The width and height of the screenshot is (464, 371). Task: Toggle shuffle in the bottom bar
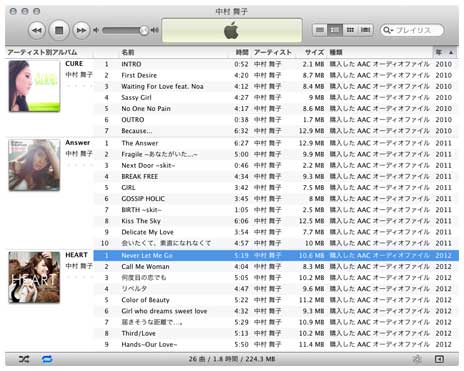[x=24, y=359]
